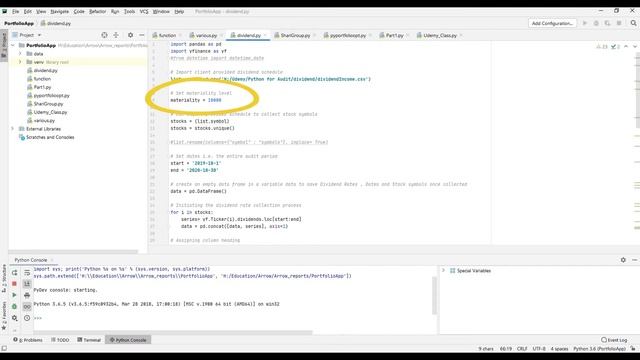This screenshot has height=360, width=640.
Task: Click CRLF line separator in status bar
Action: point(522,349)
